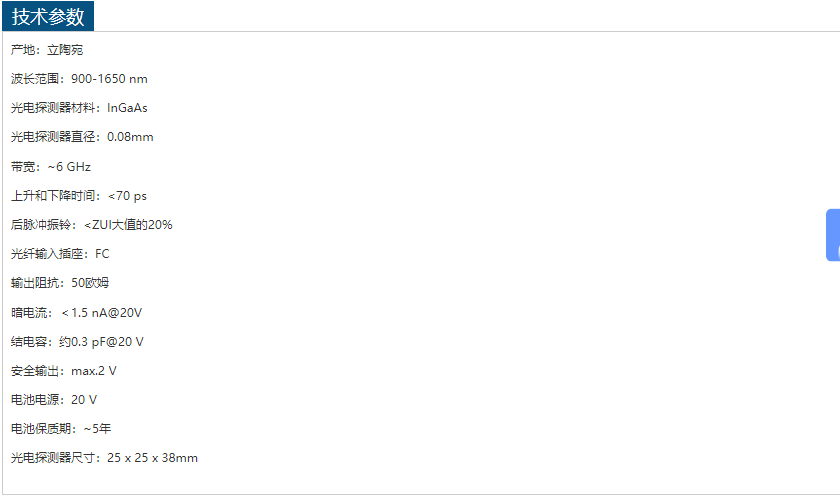Screen dimensions: 840x496
Task: Click the line 波长范围：900-1650 nm
Action: [79, 79]
